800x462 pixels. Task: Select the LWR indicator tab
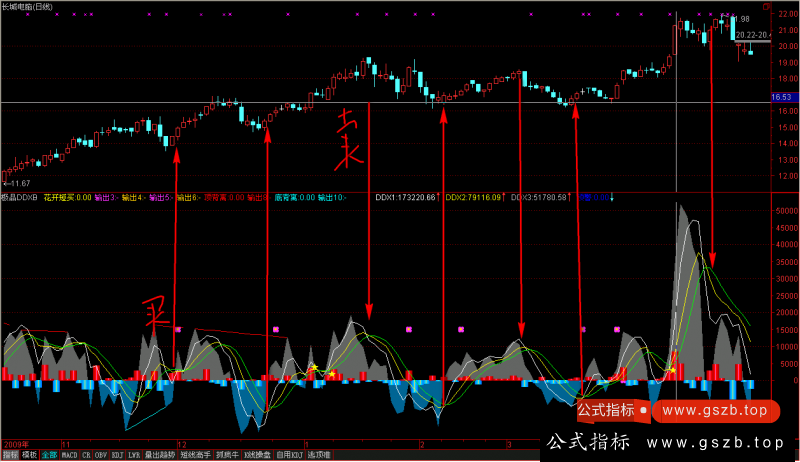point(134,455)
